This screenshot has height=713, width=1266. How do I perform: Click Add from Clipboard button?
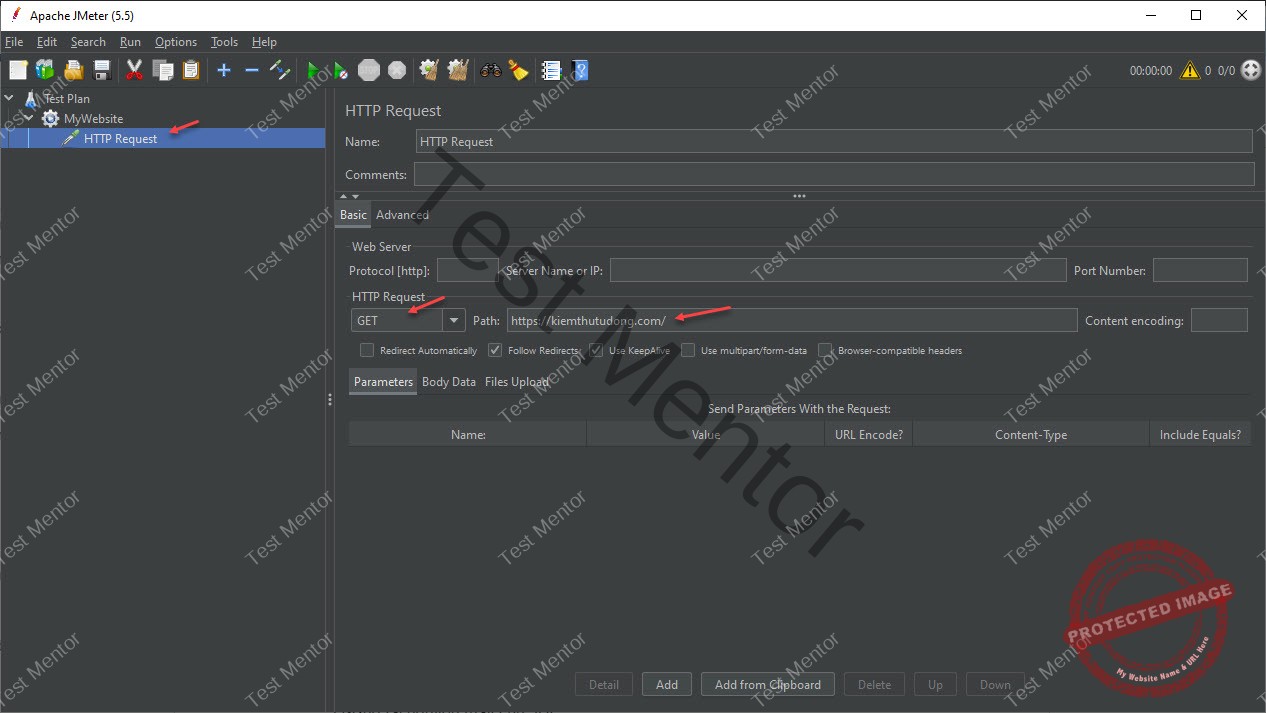768,685
